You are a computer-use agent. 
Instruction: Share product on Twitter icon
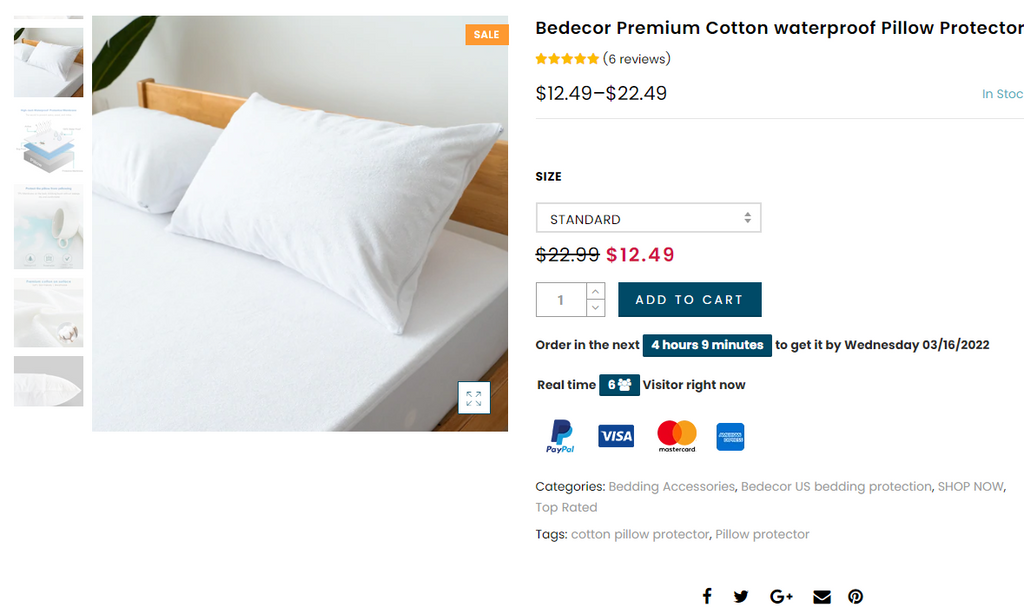pyautogui.click(x=741, y=596)
